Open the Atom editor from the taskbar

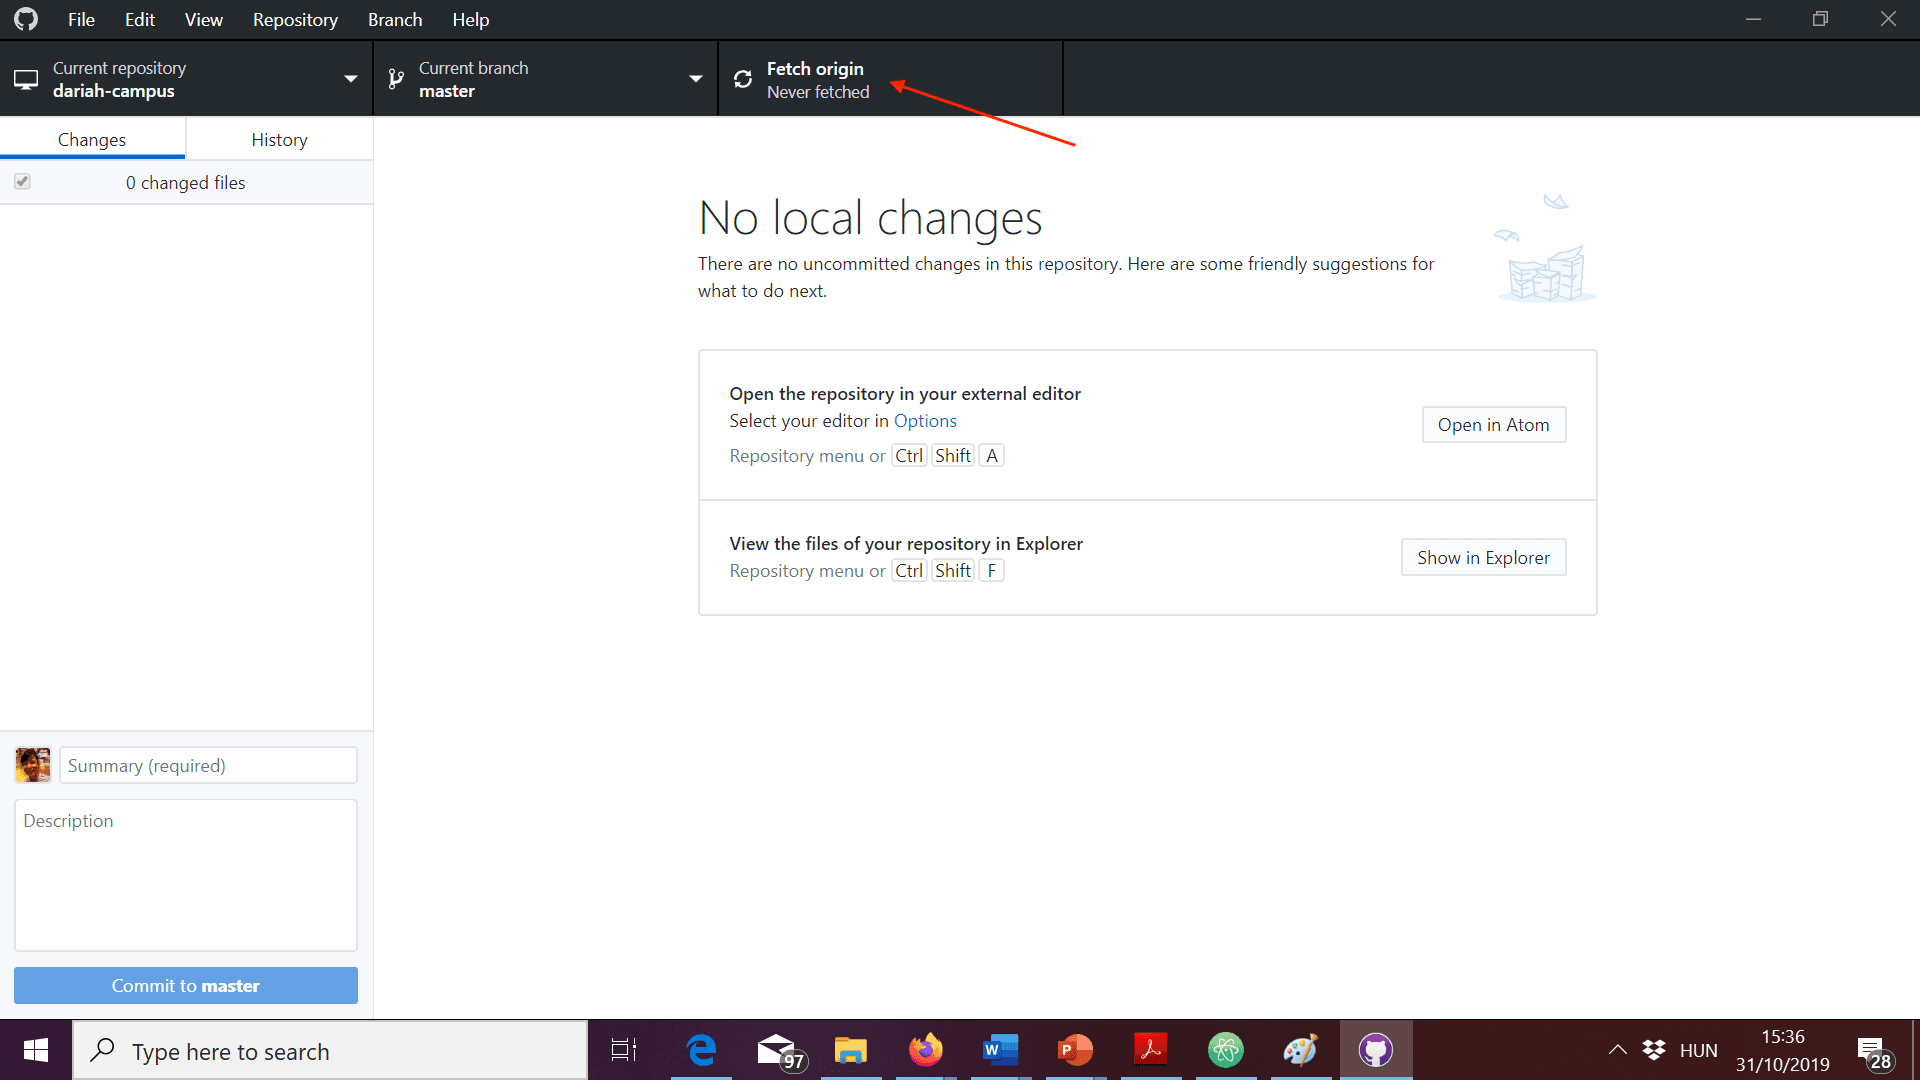click(1225, 1050)
